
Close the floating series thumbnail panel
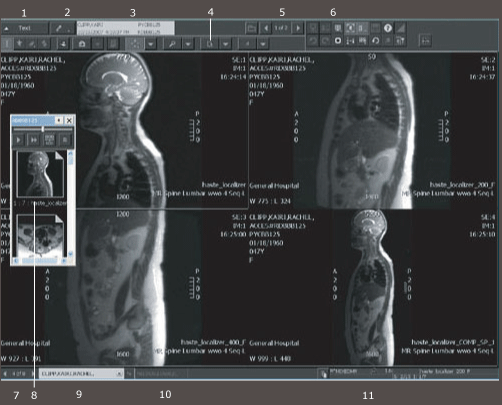point(69,120)
